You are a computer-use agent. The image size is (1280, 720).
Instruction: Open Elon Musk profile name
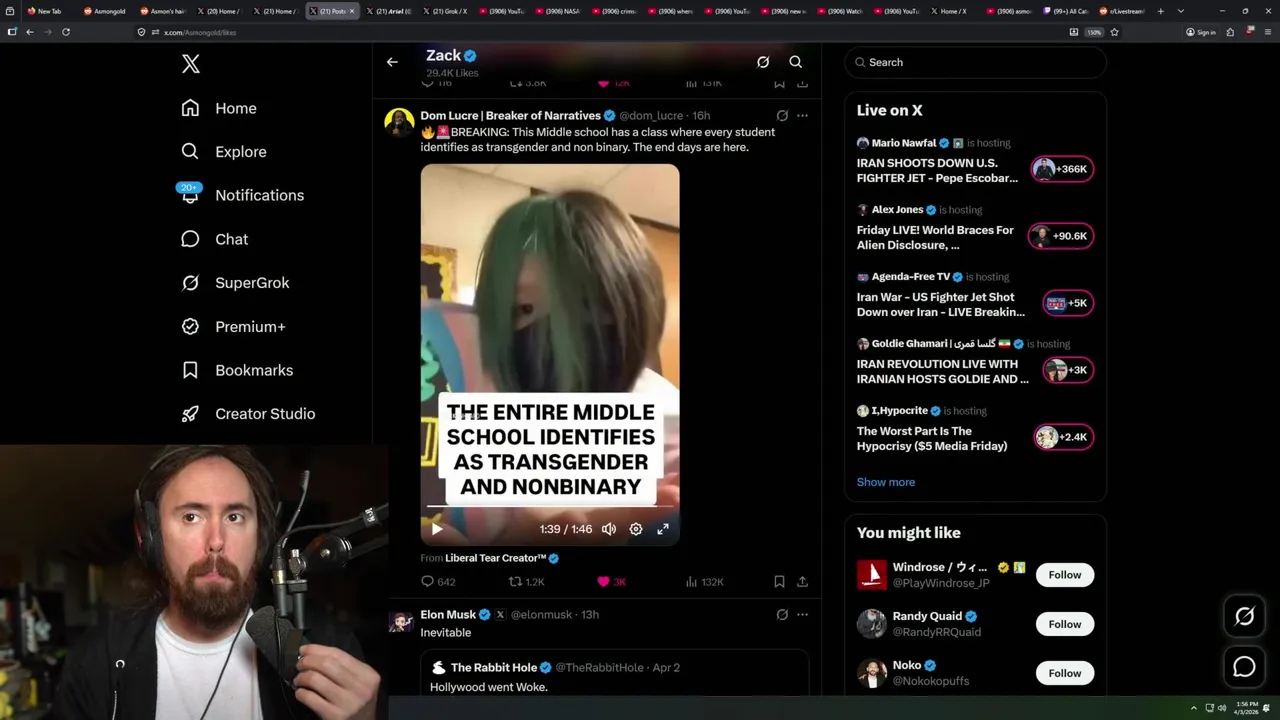point(448,615)
